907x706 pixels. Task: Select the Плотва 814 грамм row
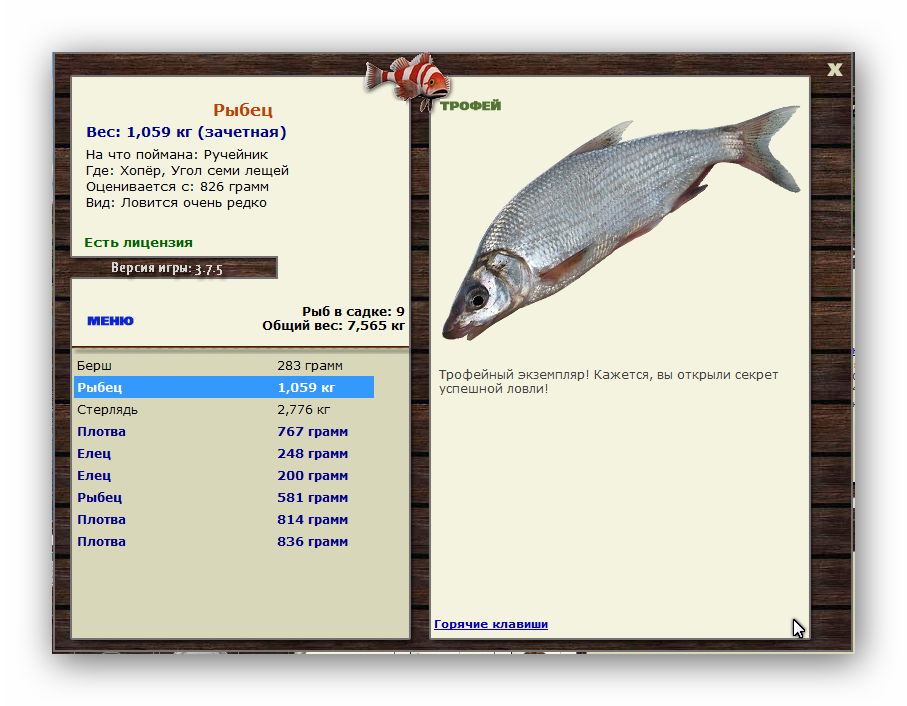coord(224,519)
